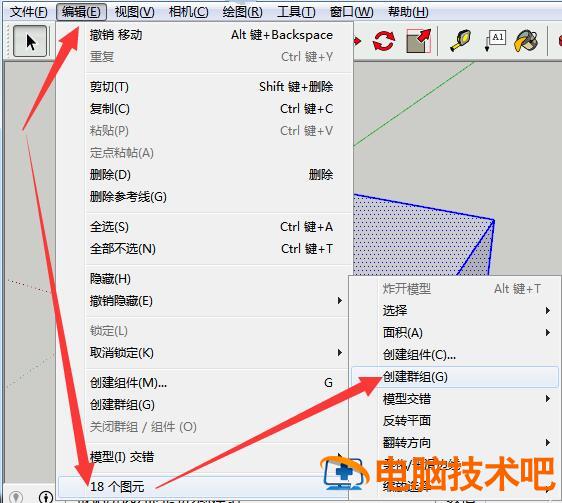This screenshot has height=503, width=562.
Task: Open the 文件(F) menu
Action: [28, 12]
